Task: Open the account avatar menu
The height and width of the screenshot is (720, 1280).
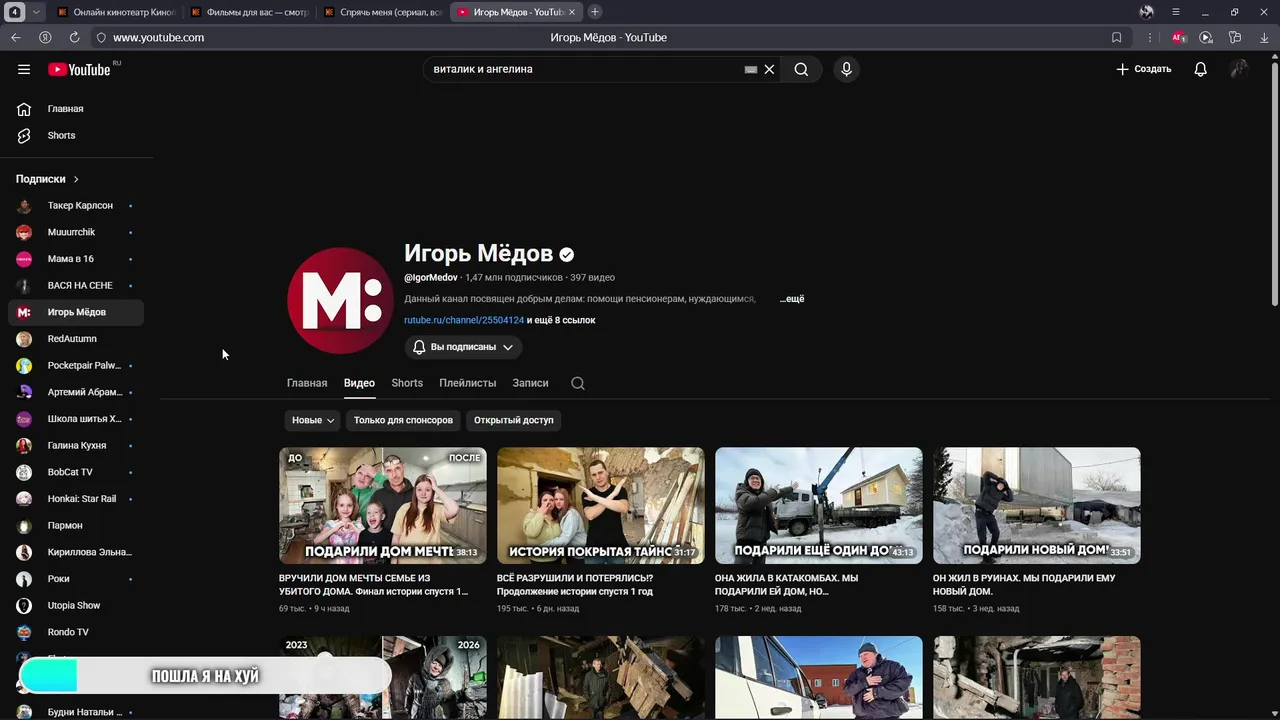Action: (1239, 69)
